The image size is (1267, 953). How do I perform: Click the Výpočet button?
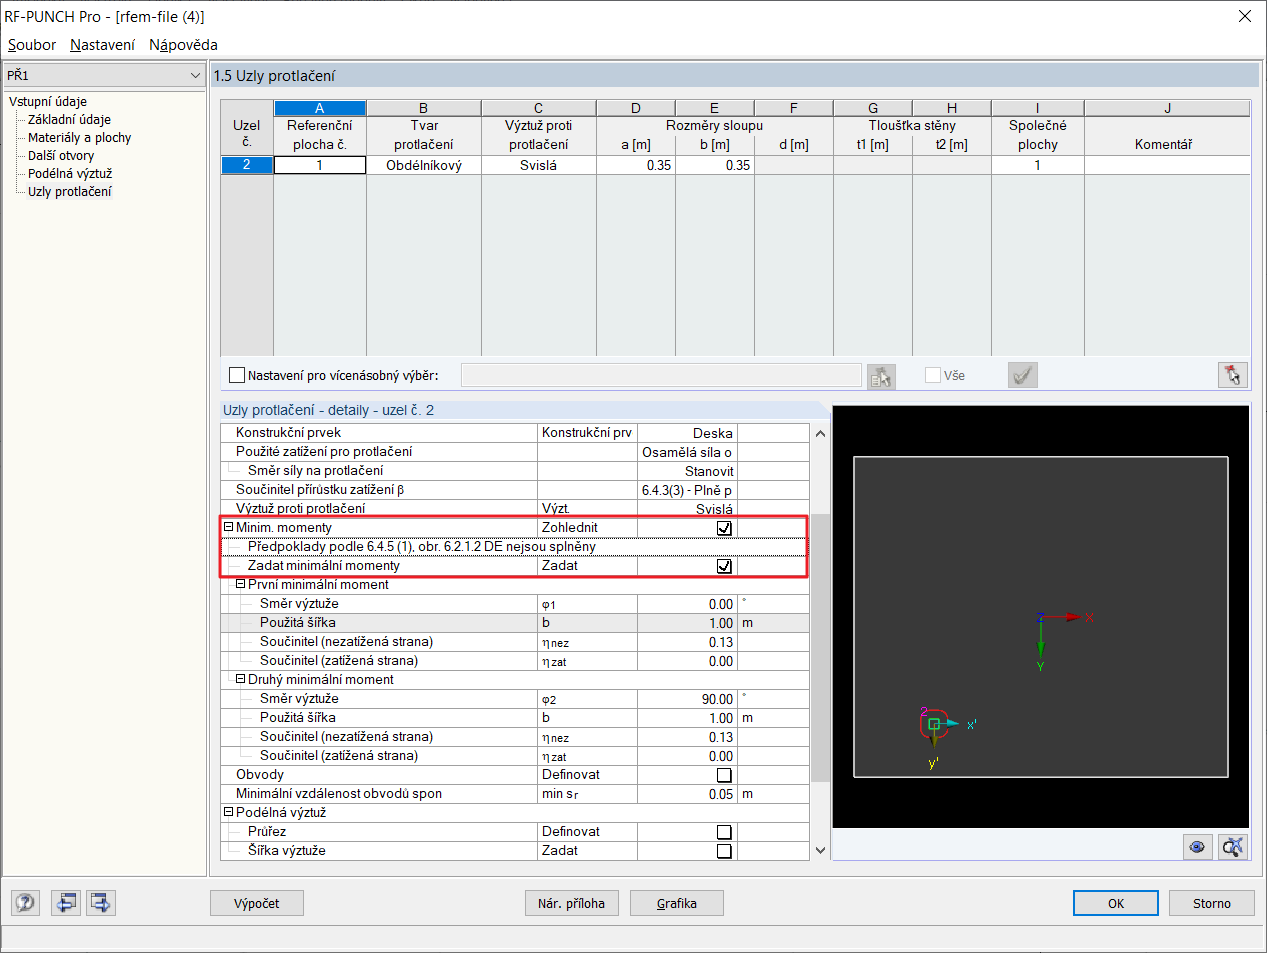click(257, 903)
